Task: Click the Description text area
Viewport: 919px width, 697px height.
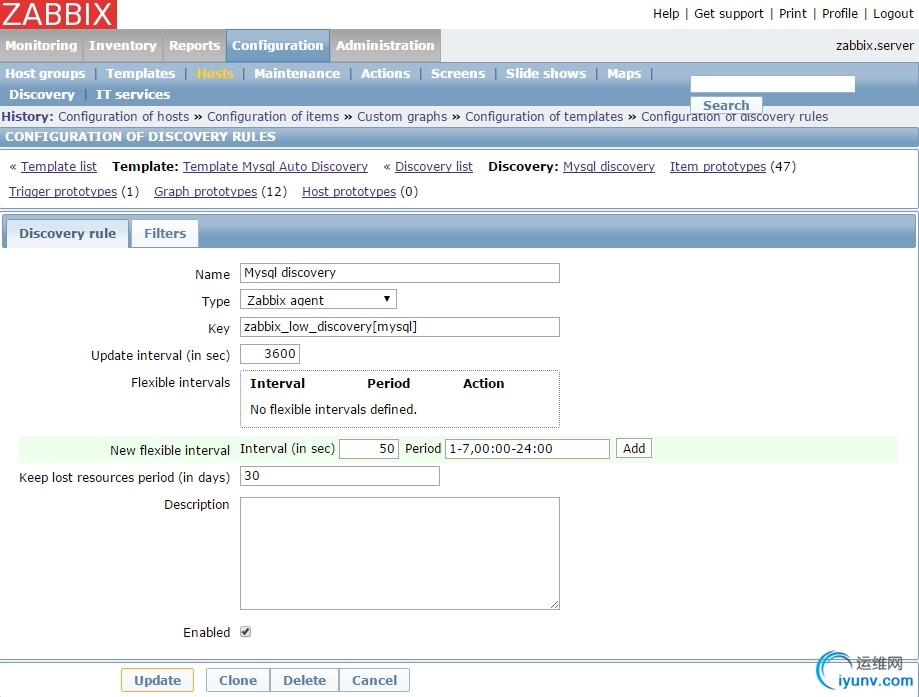Action: 400,553
